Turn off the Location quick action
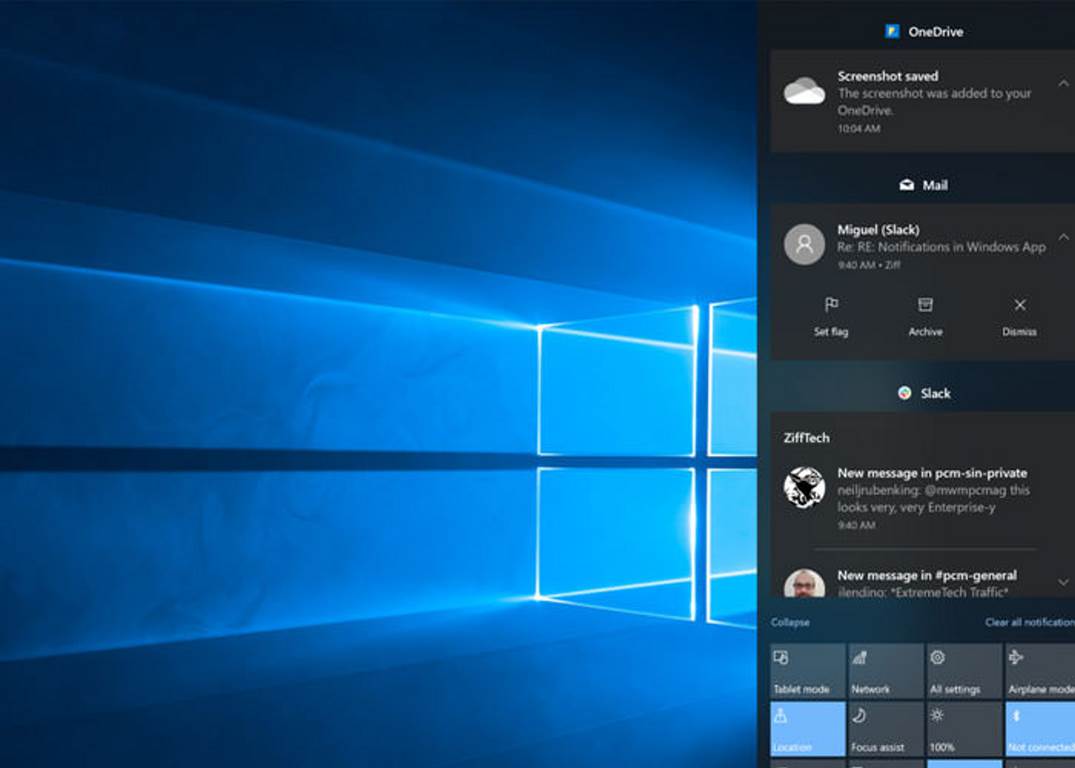The height and width of the screenshot is (768, 1075). point(808,729)
